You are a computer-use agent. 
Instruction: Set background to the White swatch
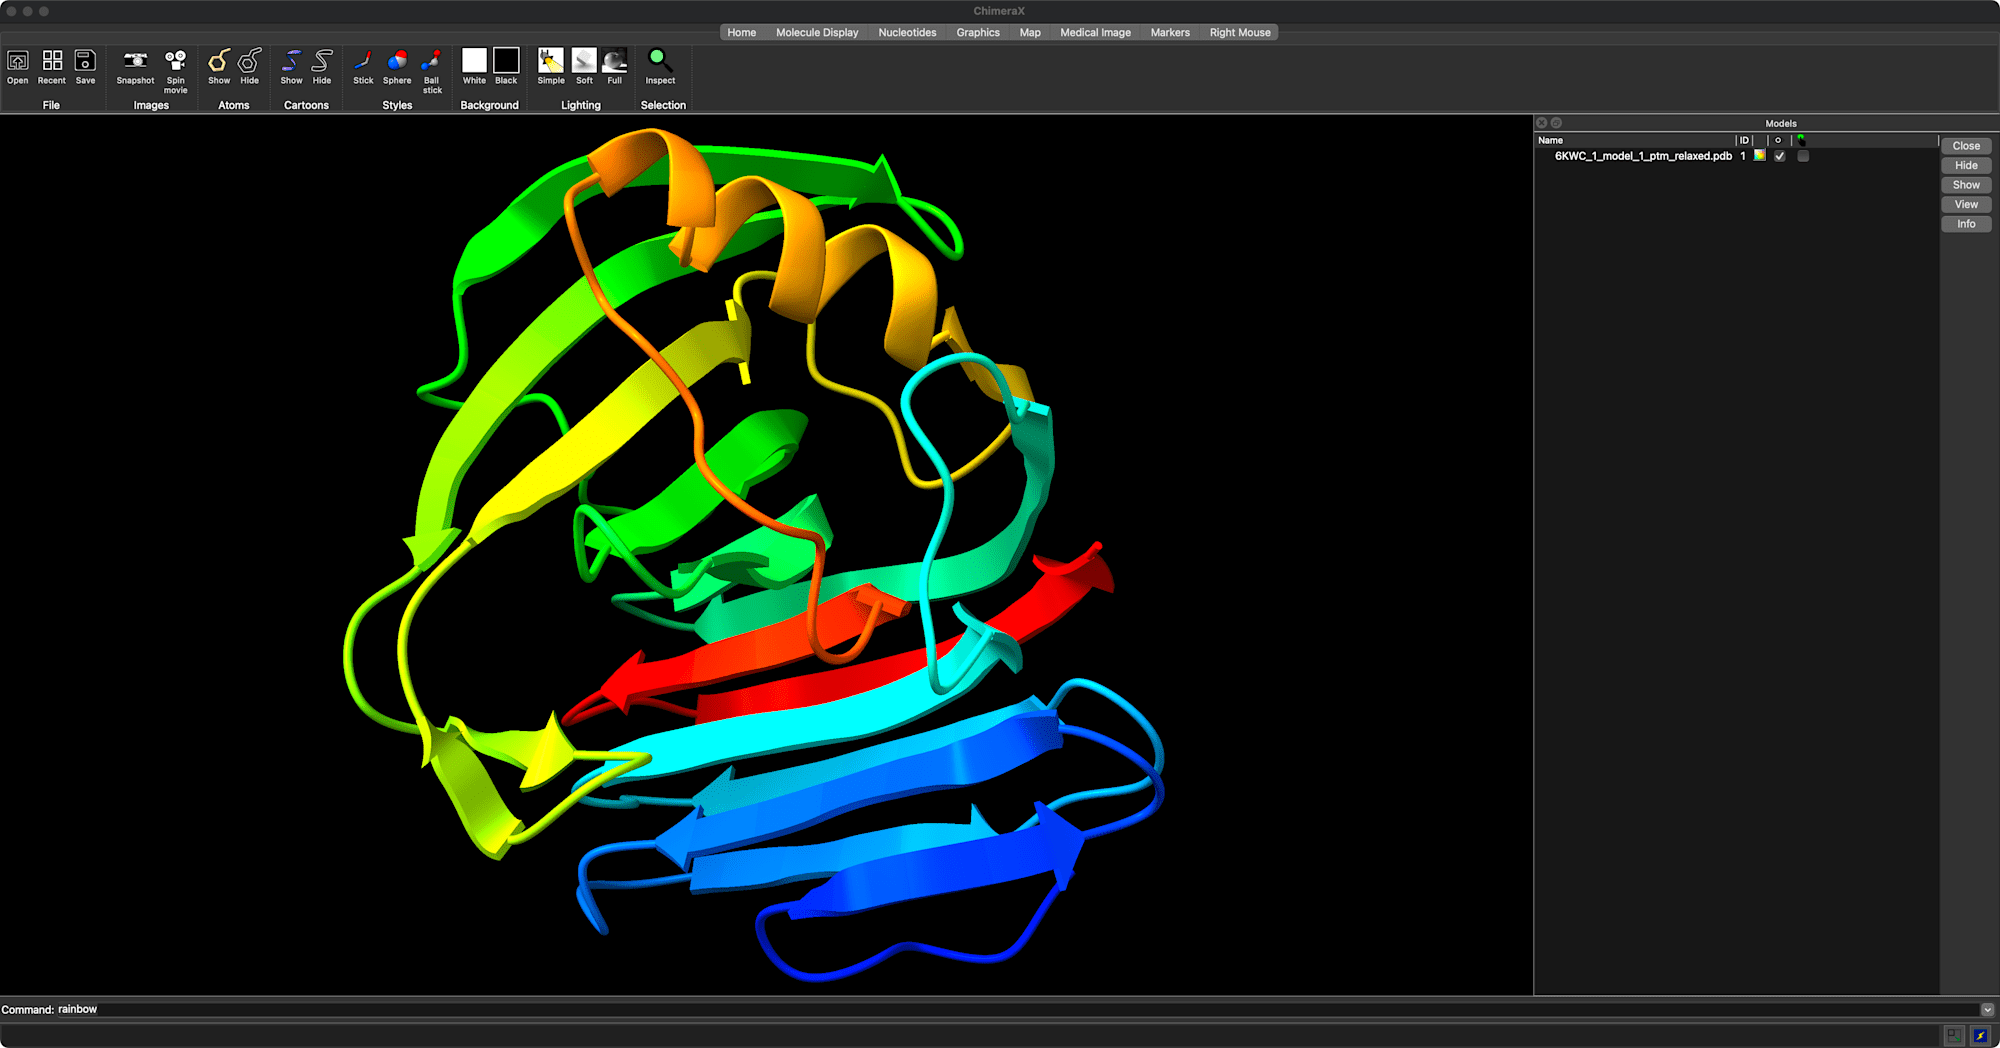[474, 60]
